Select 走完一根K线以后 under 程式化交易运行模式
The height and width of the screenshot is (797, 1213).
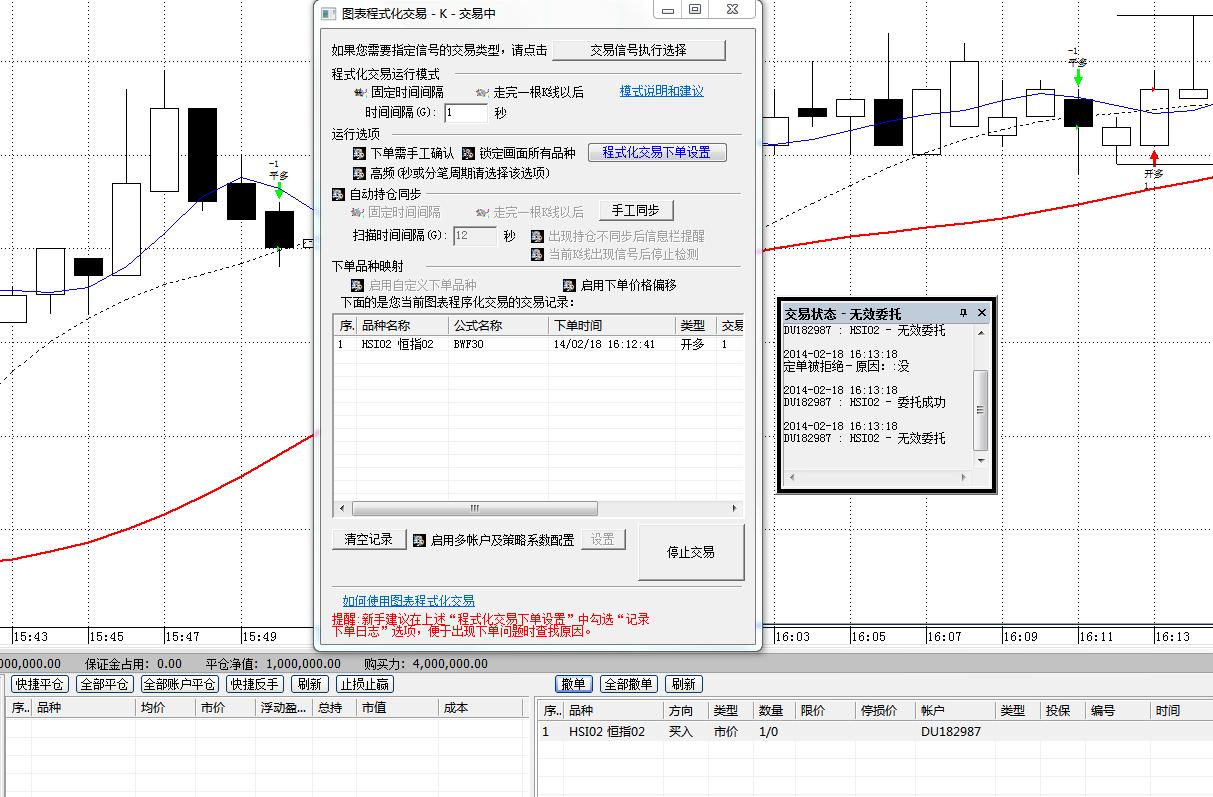point(482,92)
